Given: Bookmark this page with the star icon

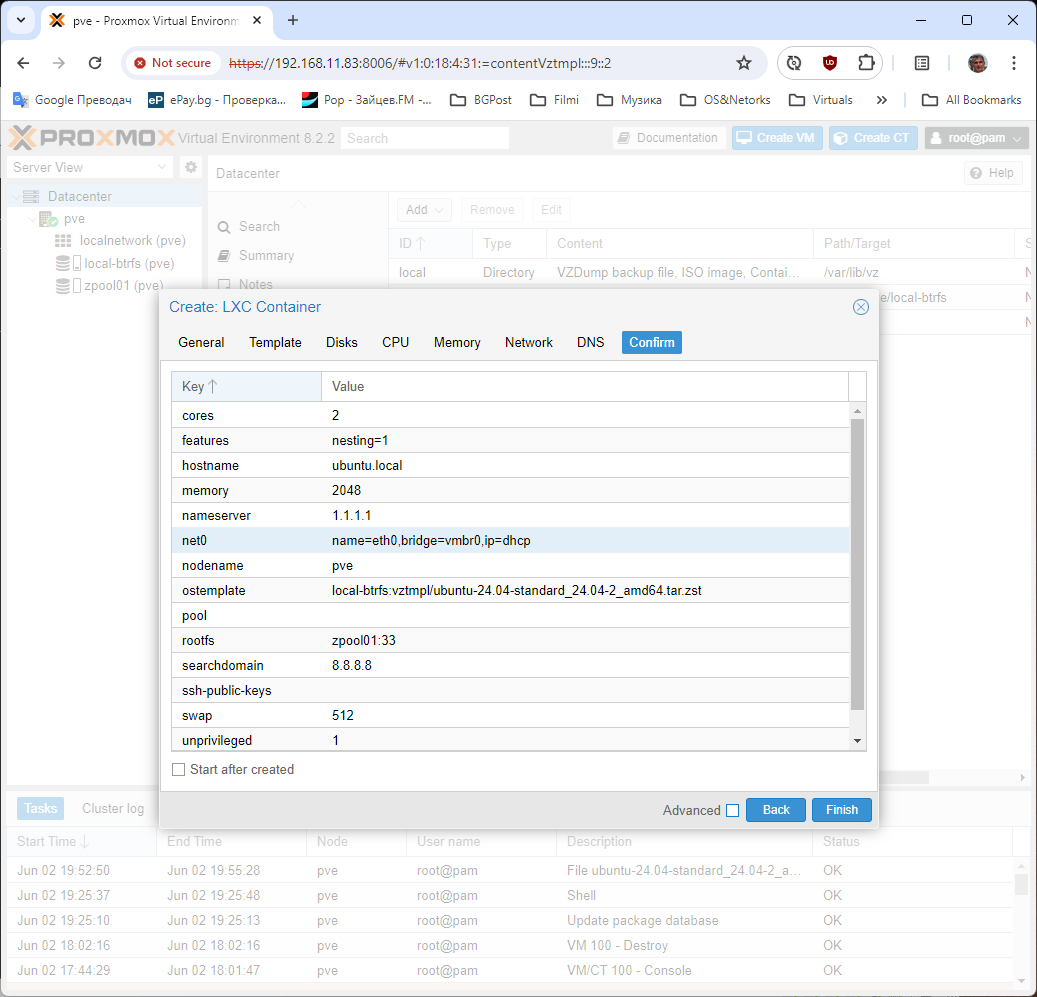Looking at the screenshot, I should click(744, 63).
